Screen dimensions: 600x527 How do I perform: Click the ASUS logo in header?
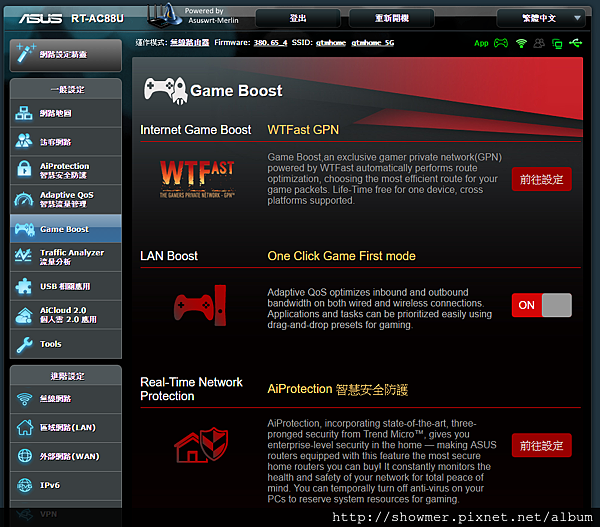click(x=41, y=18)
